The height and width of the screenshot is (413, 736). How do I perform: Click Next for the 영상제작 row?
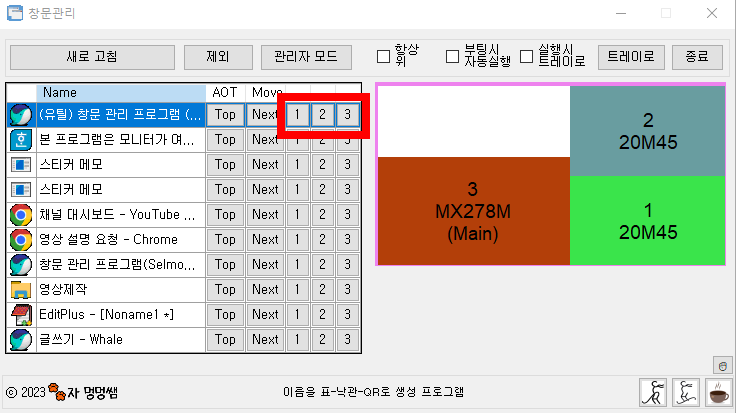(265, 289)
